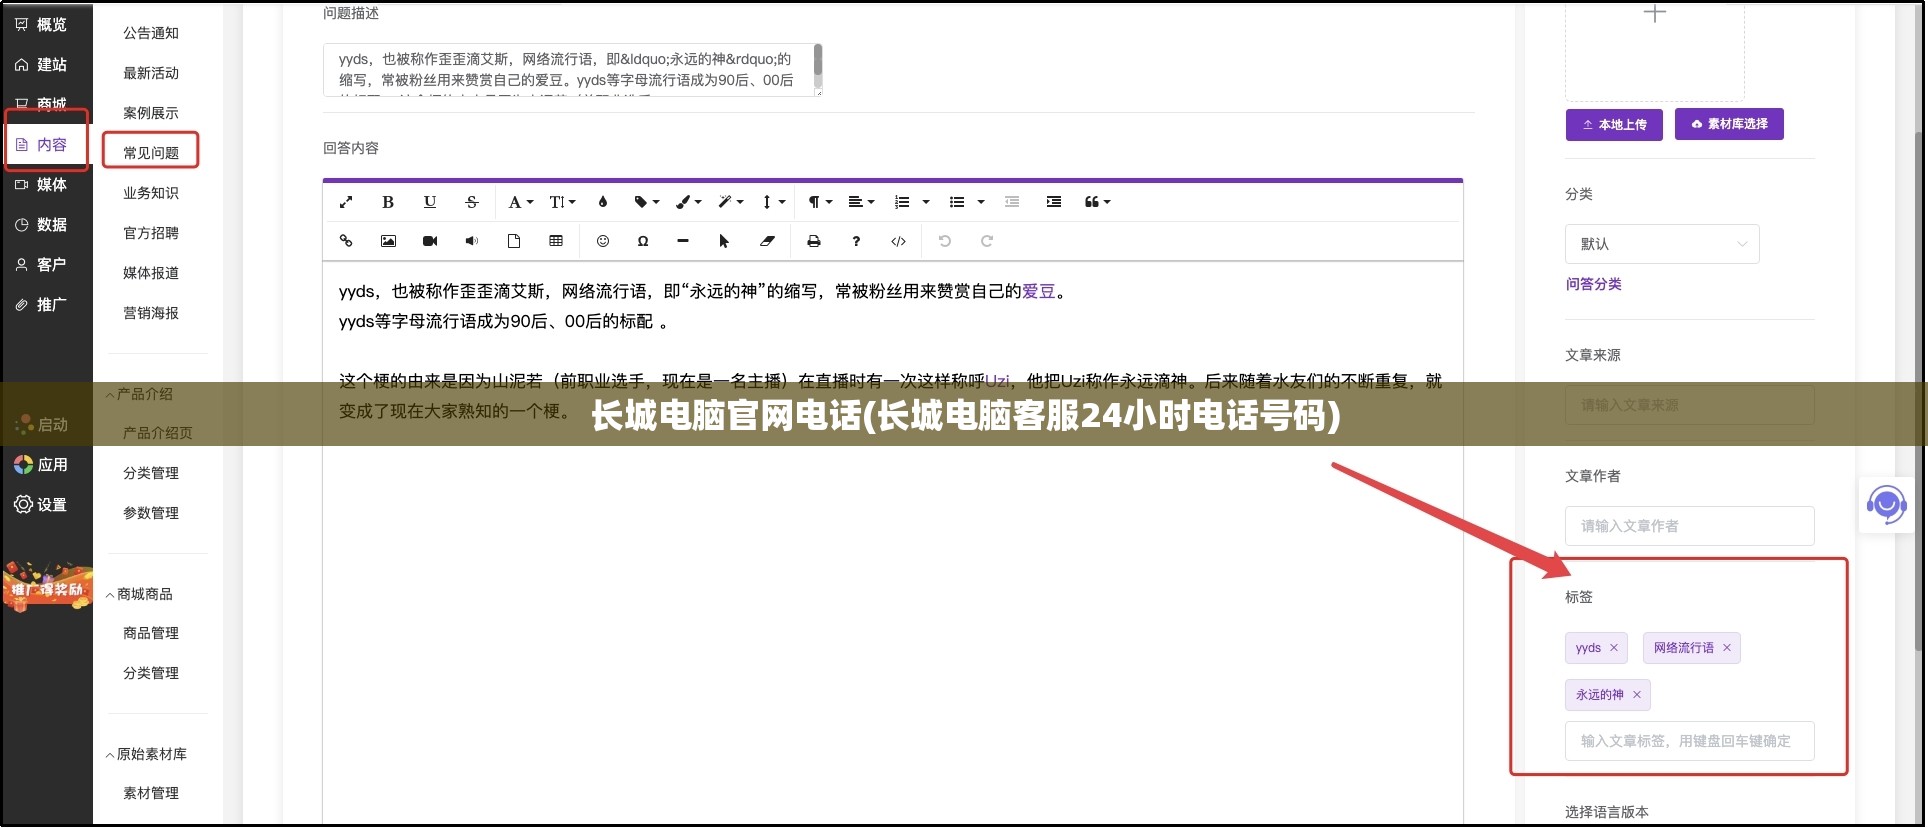Clear formatting with eraser tool
1928x828 pixels.
[767, 241]
